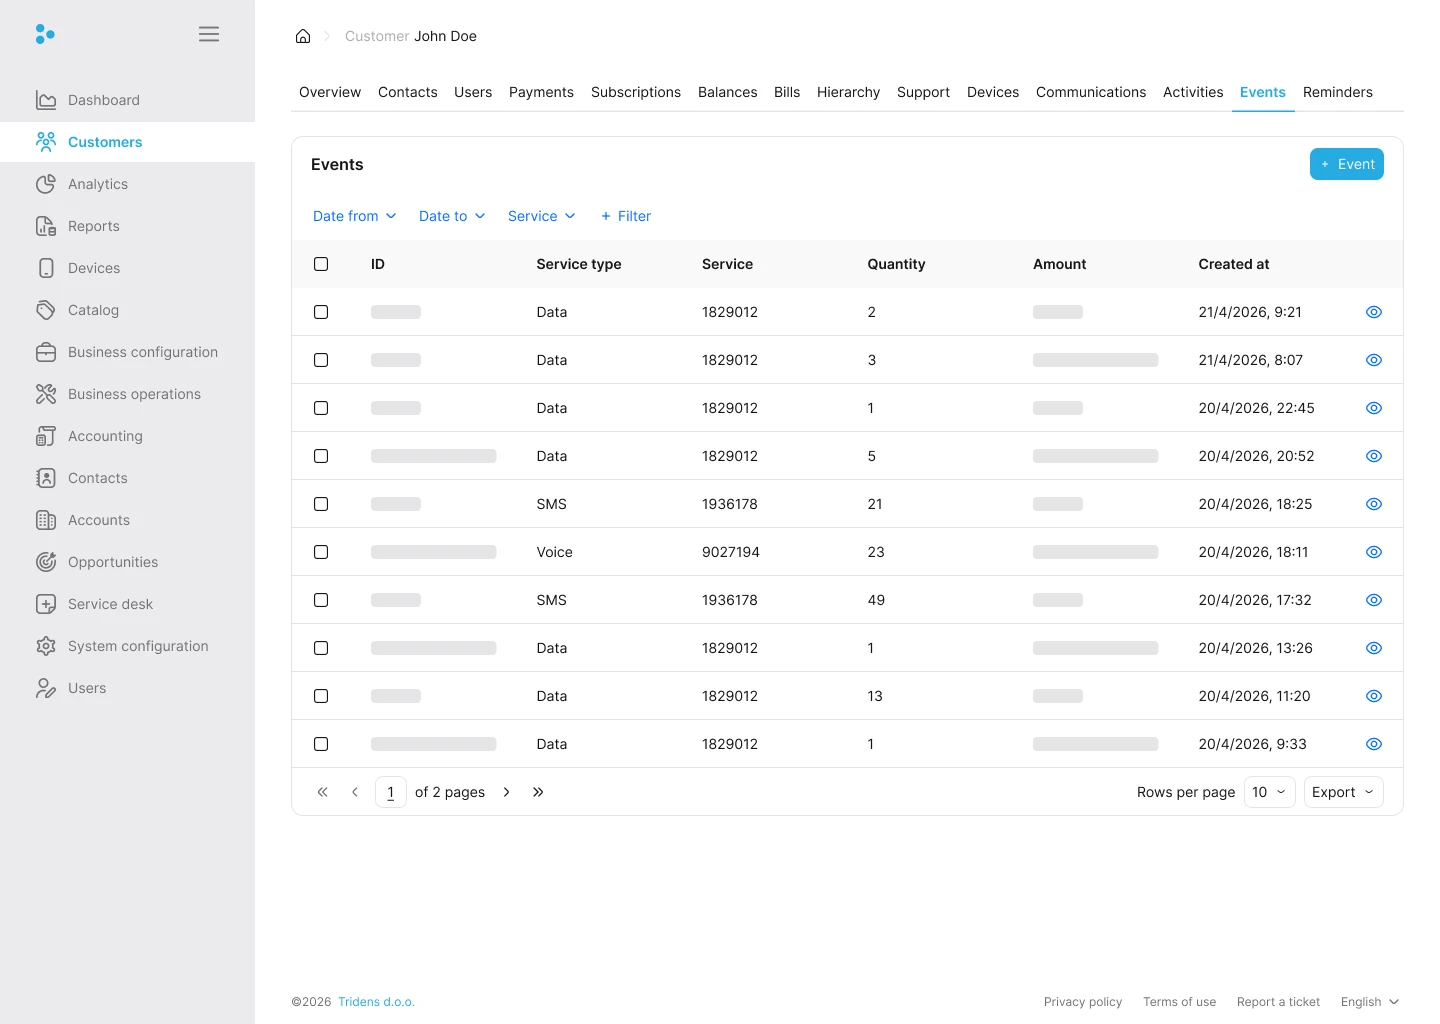The image size is (1440, 1024).
Task: Click the Service desk sidebar icon
Action: 46,604
